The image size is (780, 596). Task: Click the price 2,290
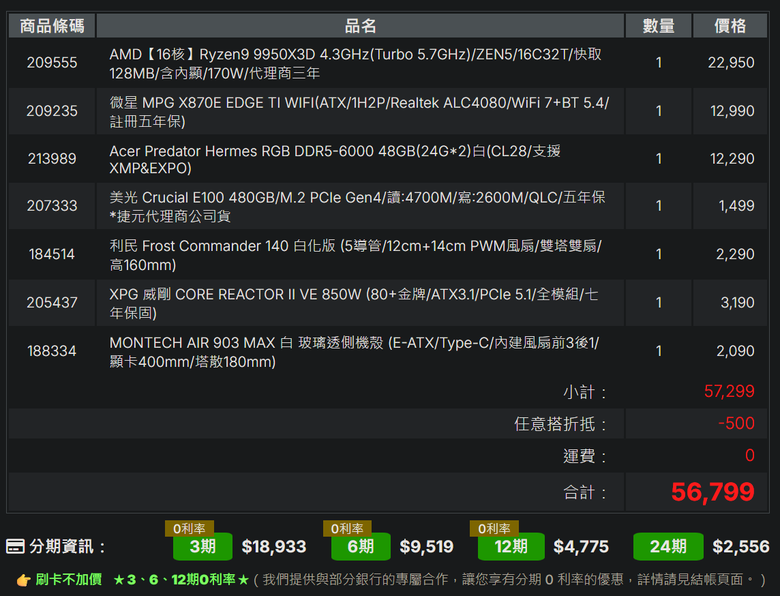click(735, 254)
